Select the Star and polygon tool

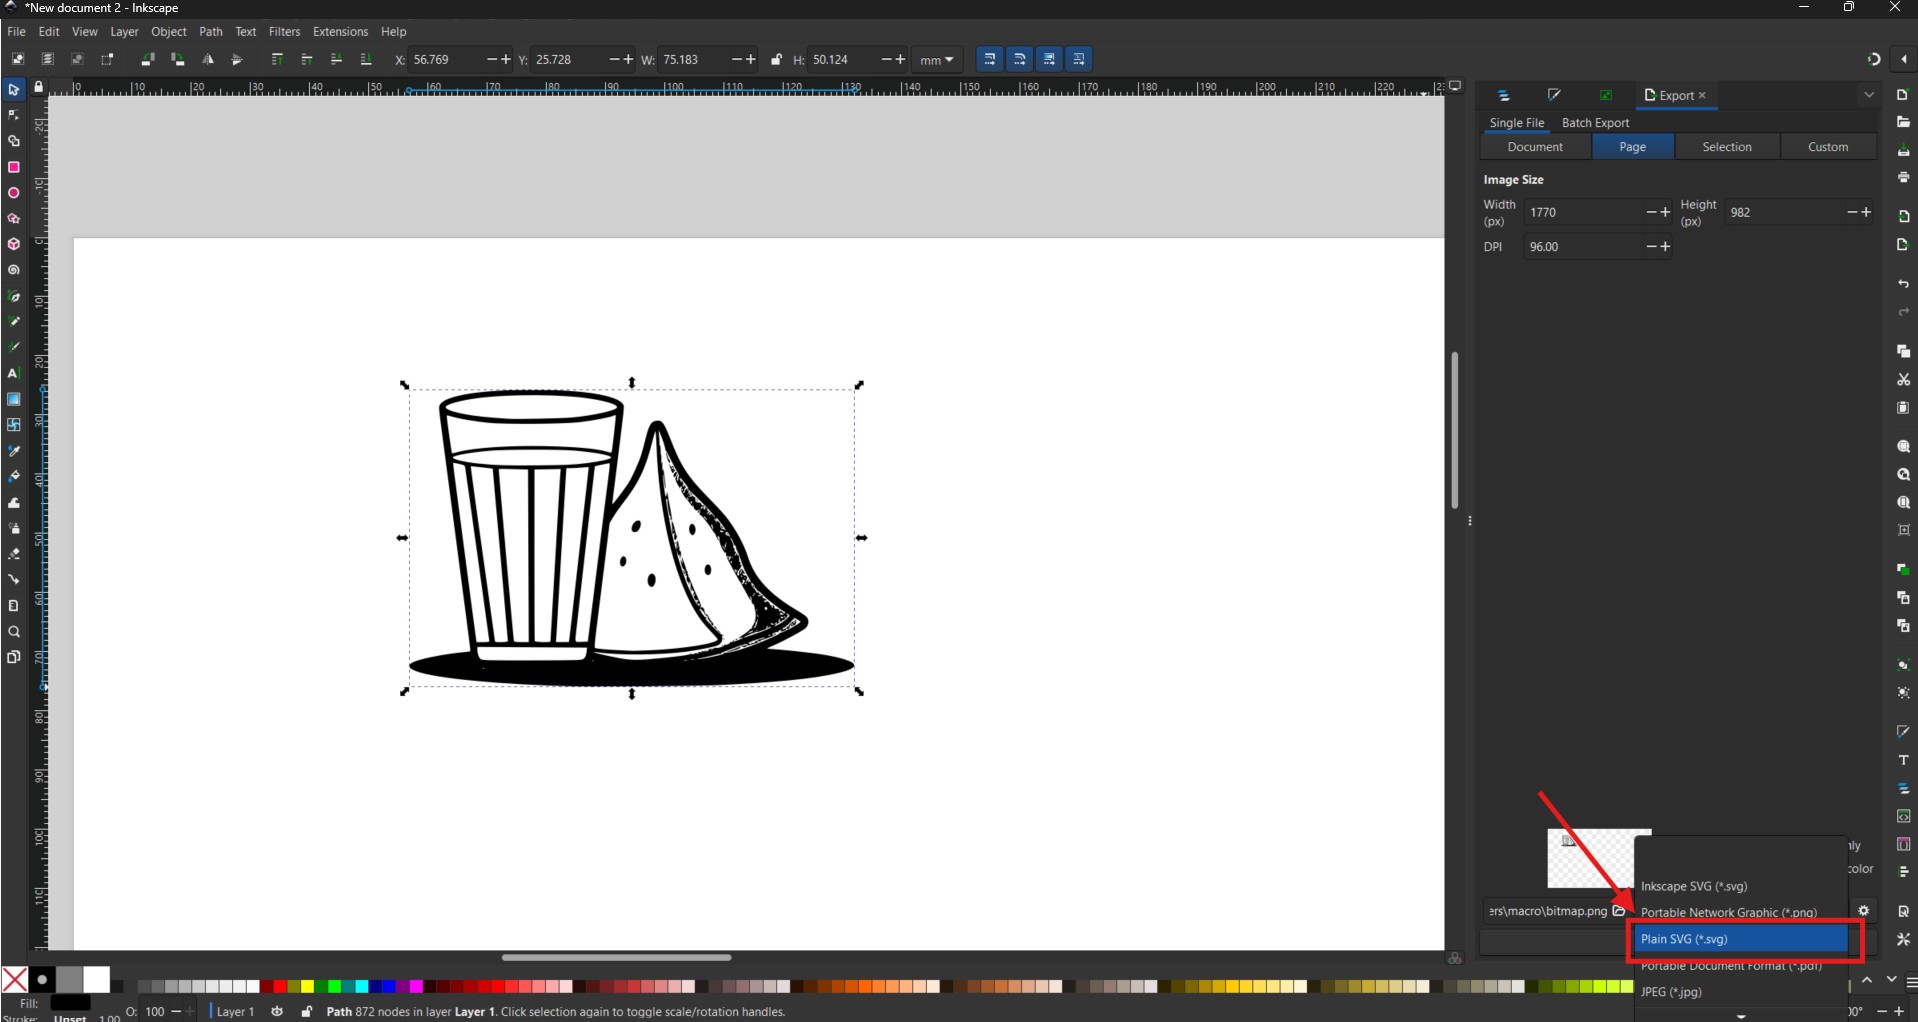(14, 219)
